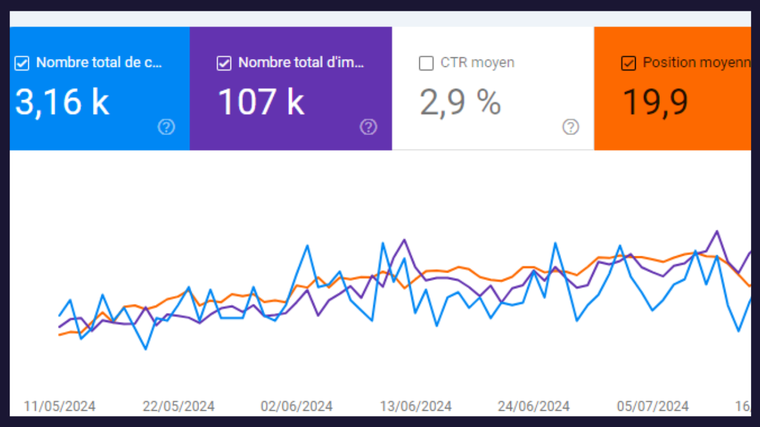
Task: Click the 05/07/2024 date on the axis
Action: 652,406
